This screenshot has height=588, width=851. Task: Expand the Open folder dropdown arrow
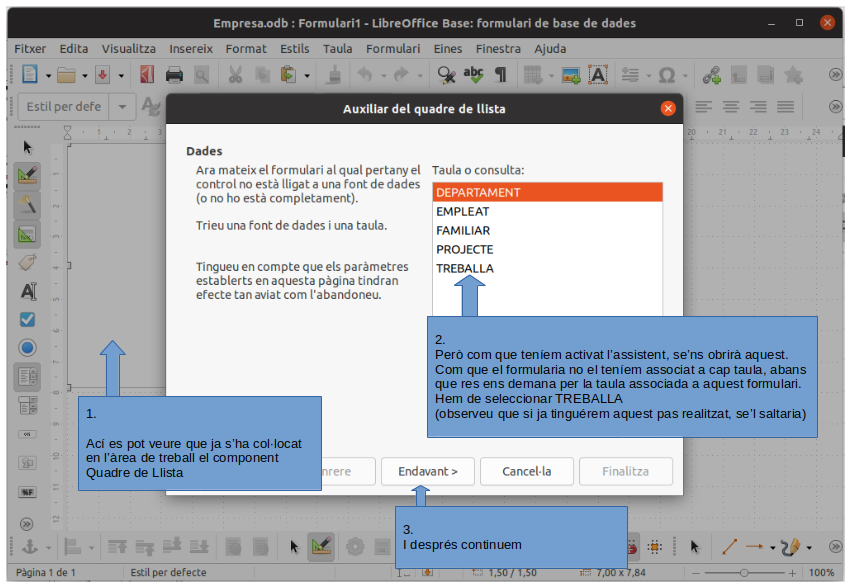[85, 76]
